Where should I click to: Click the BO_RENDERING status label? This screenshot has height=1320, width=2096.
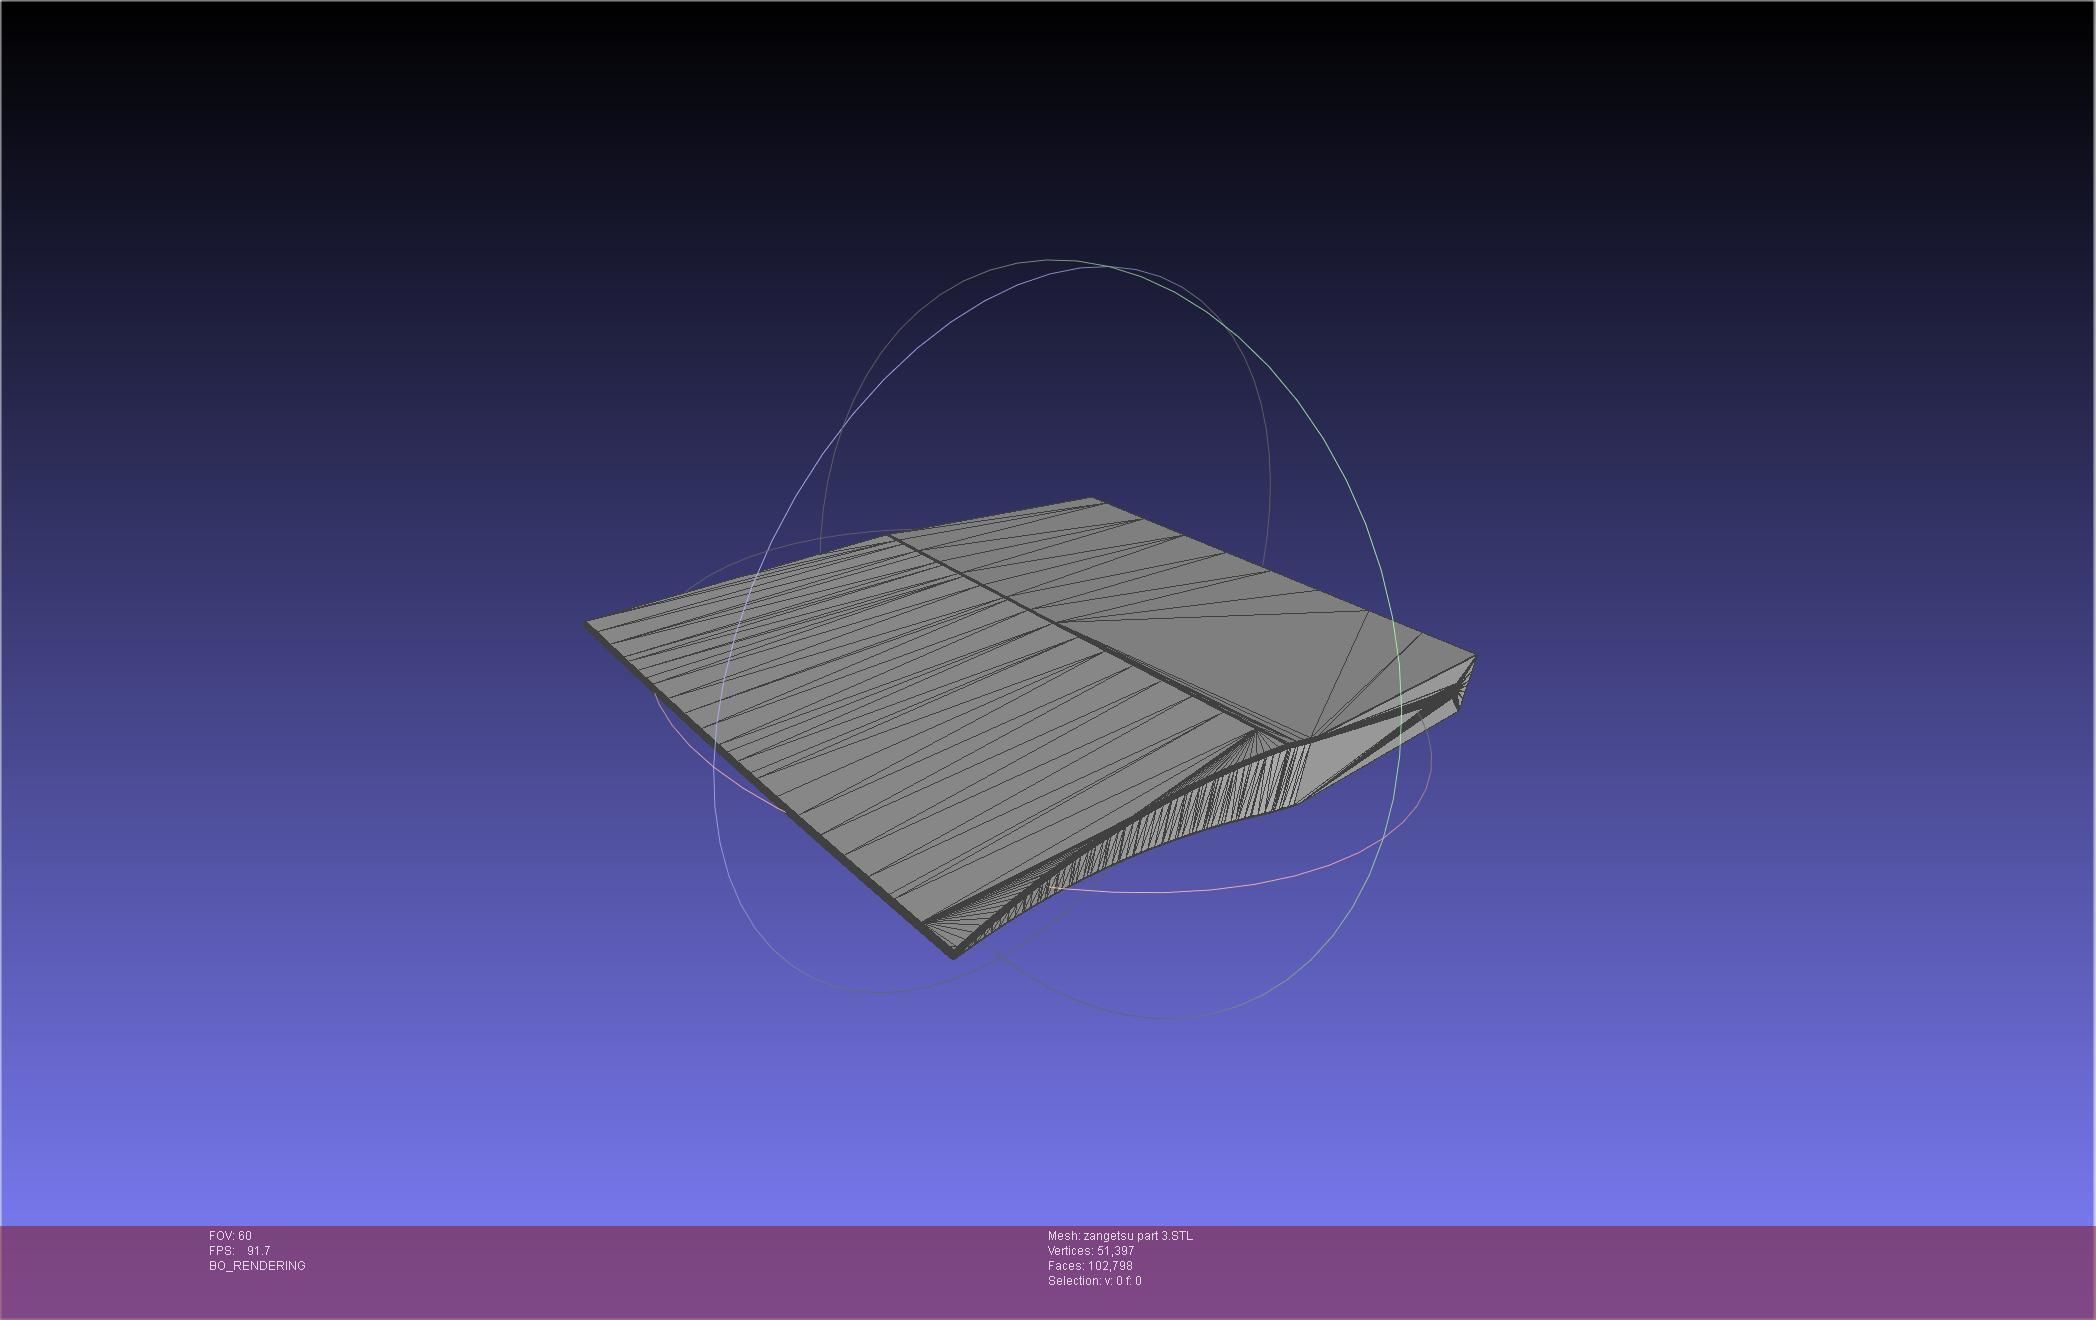(x=257, y=1266)
